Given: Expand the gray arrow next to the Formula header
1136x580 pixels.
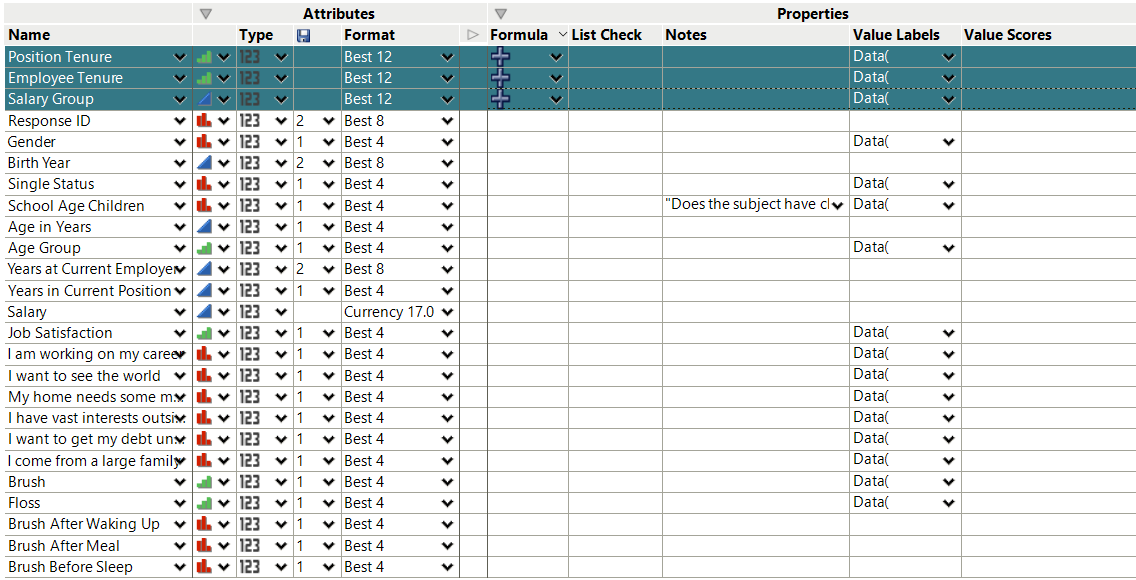Looking at the screenshot, I should (471, 34).
